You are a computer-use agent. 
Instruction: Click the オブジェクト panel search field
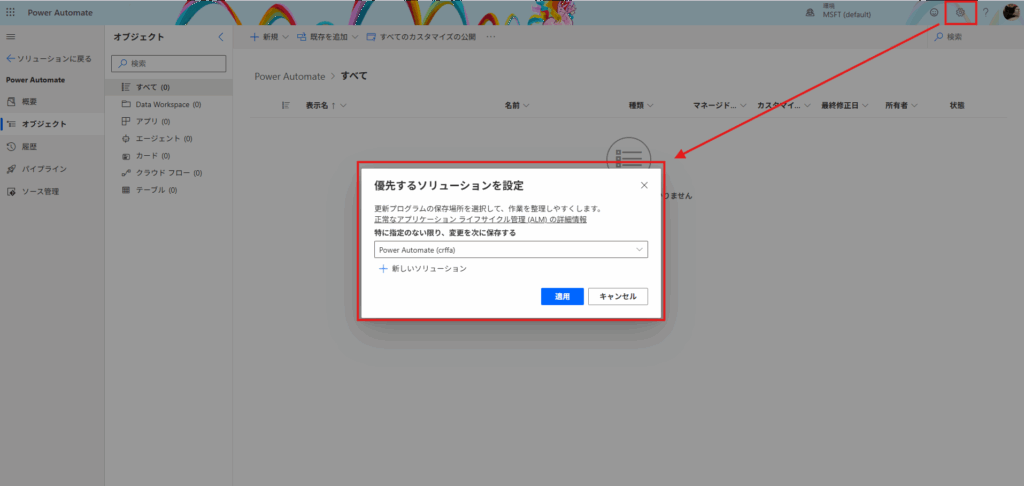click(x=168, y=63)
